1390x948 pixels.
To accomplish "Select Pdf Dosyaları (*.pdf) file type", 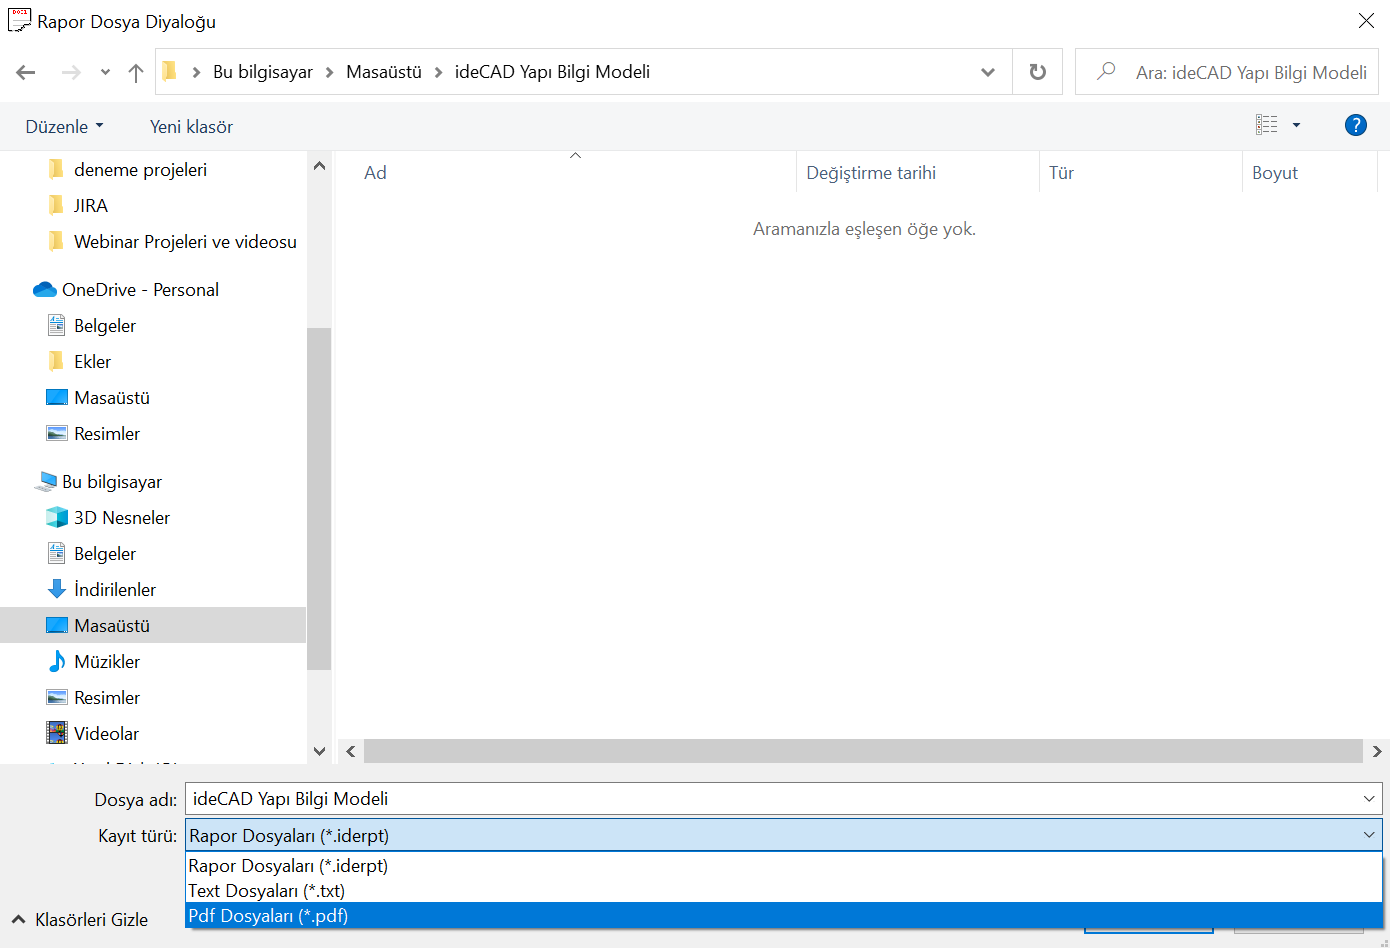I will pos(268,916).
